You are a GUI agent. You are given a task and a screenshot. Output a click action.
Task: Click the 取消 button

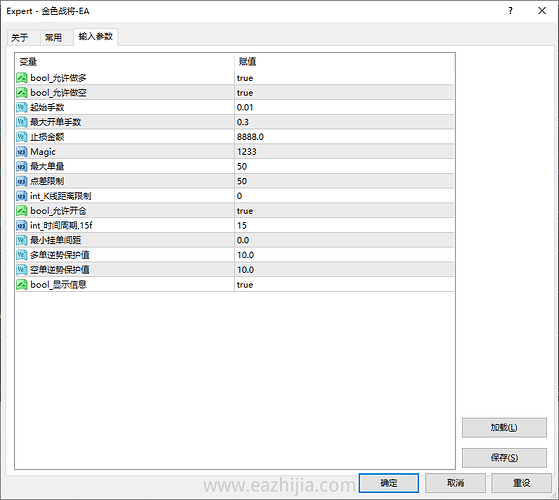click(455, 483)
